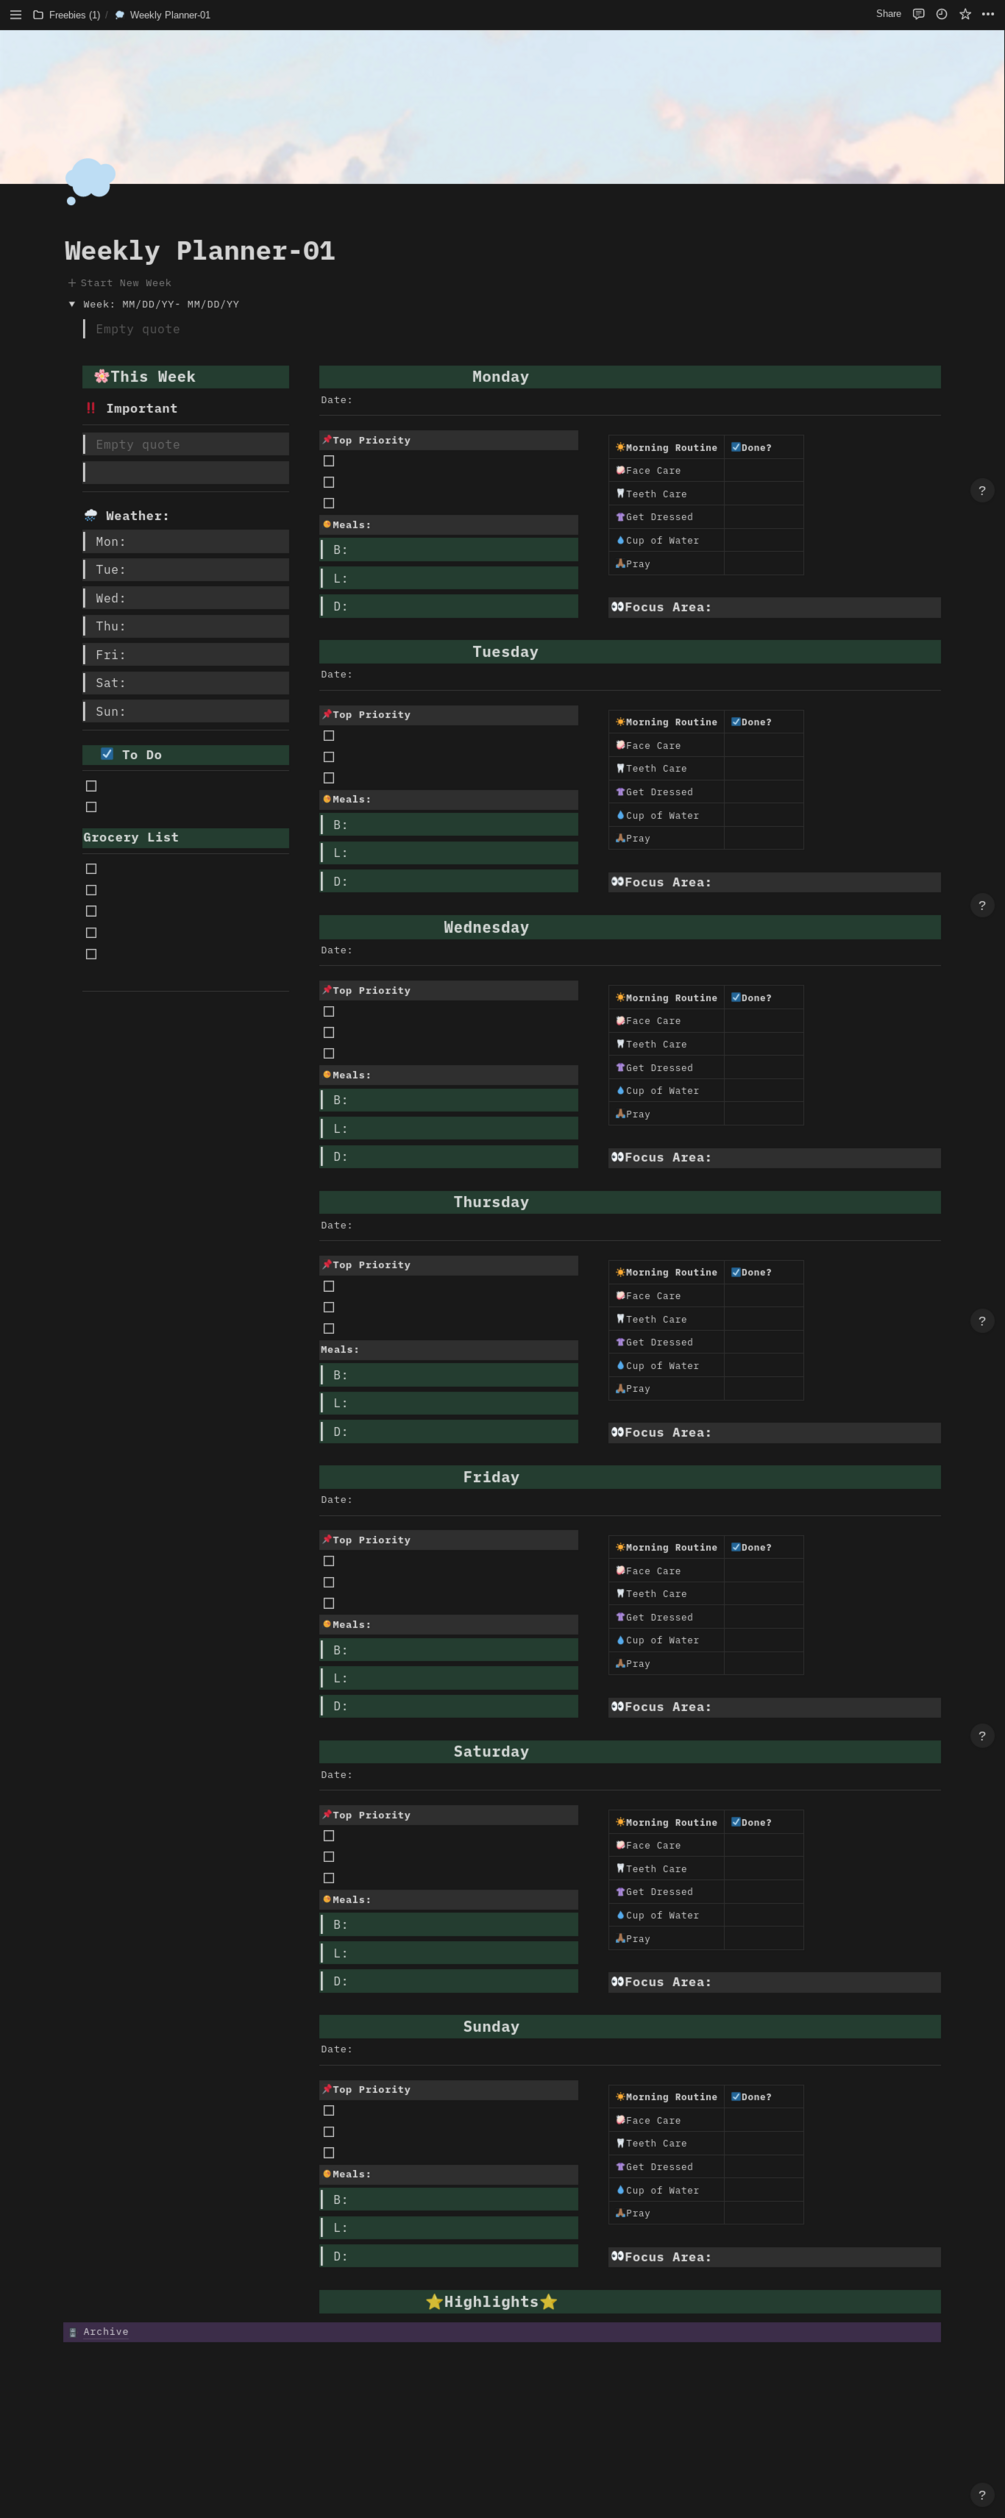Open the sidebar hamburger menu
The image size is (1005, 2518).
(x=15, y=15)
